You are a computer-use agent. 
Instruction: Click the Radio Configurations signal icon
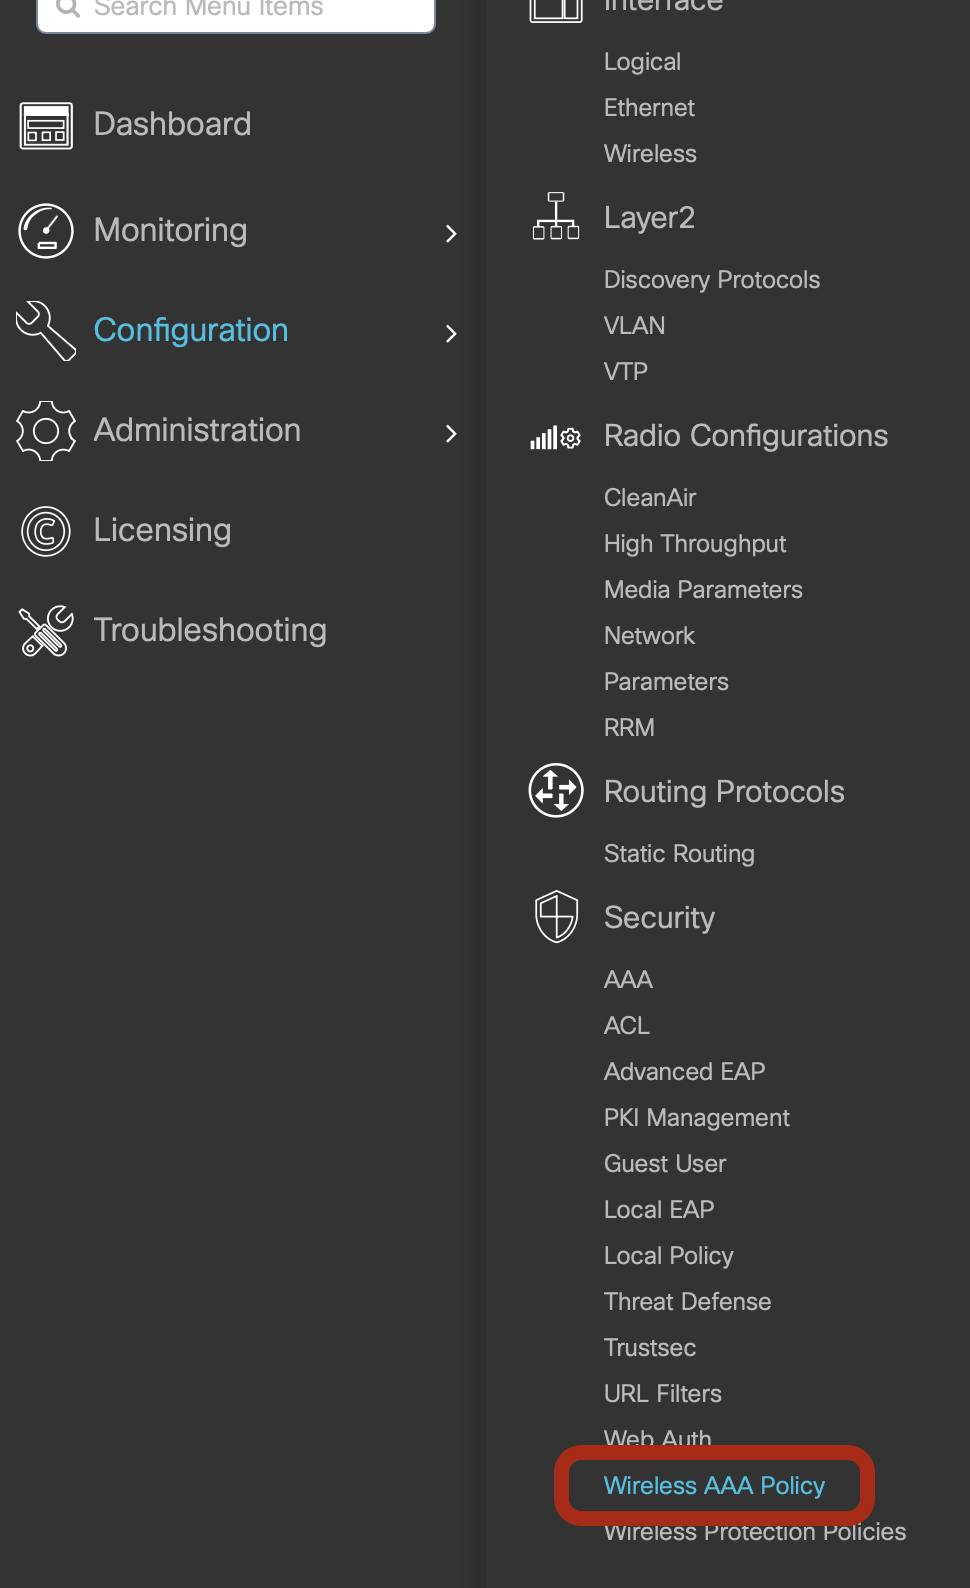pos(556,437)
